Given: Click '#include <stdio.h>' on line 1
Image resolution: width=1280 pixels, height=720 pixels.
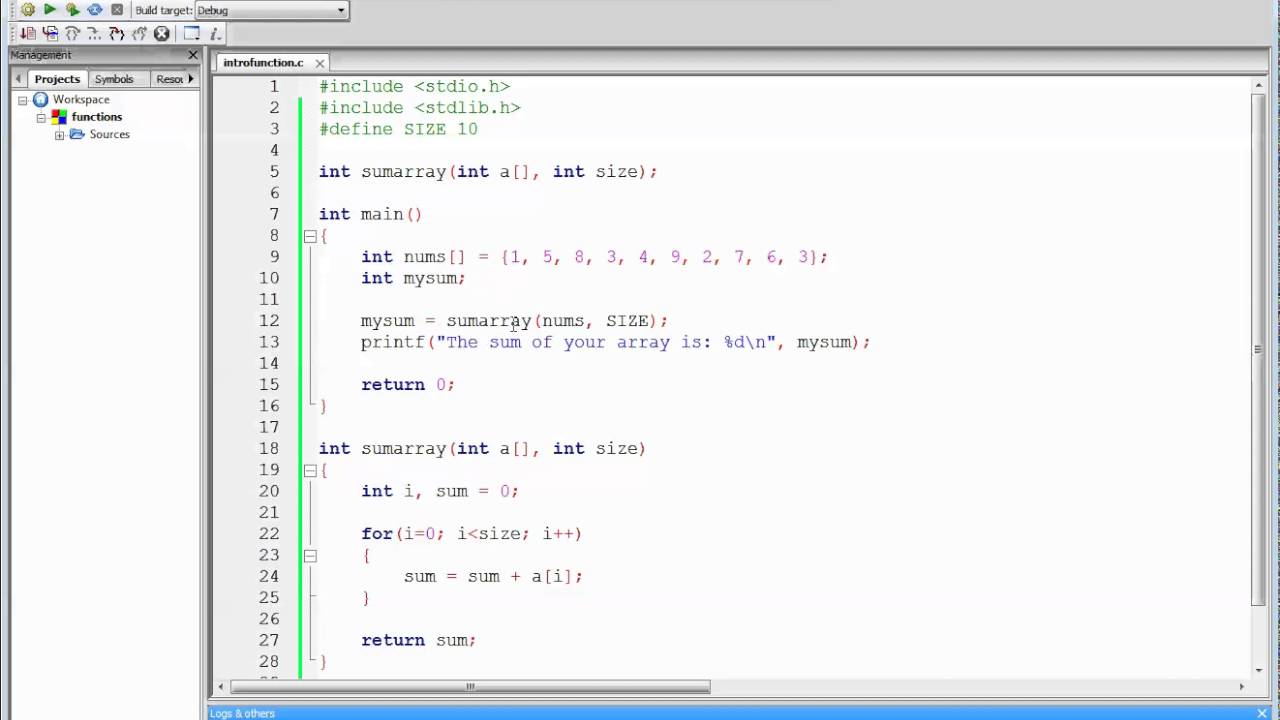Looking at the screenshot, I should (x=415, y=87).
